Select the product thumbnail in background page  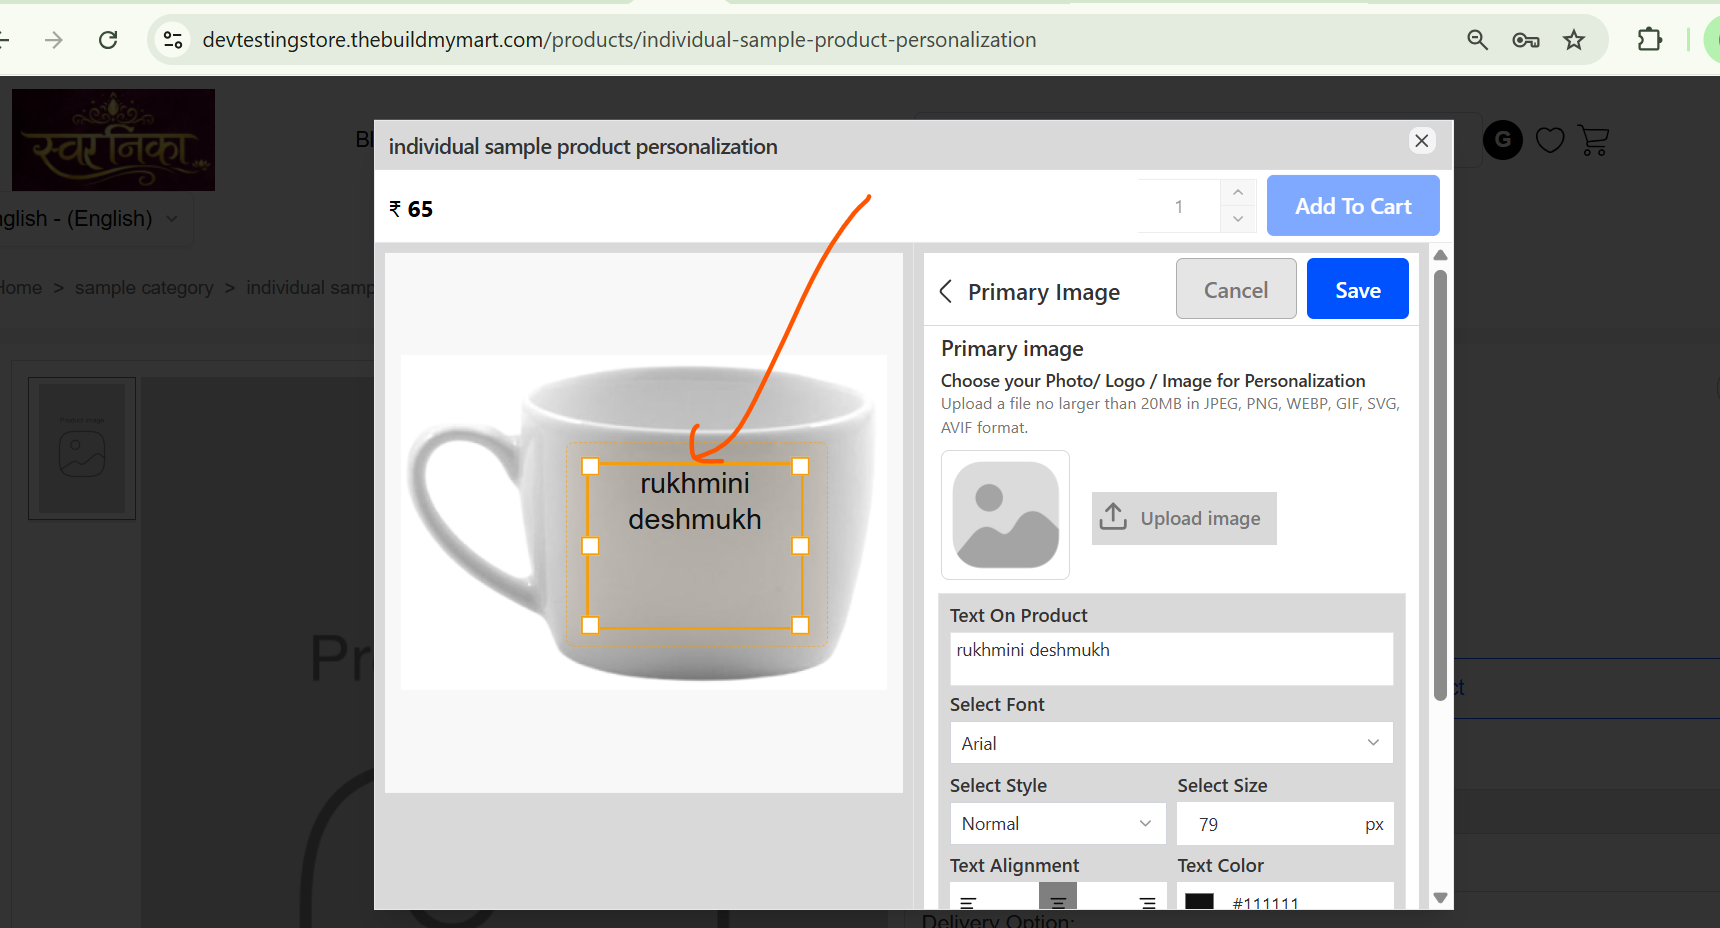(82, 448)
